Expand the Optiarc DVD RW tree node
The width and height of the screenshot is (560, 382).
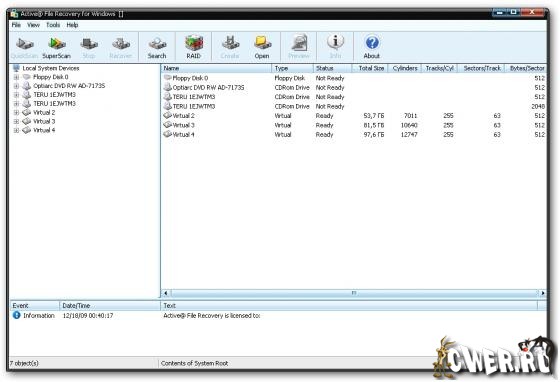coord(16,86)
